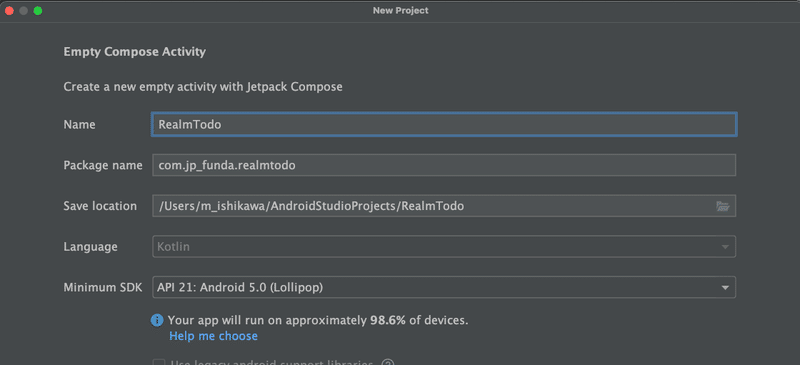This screenshot has width=800, height=365.
Task: Click into the Package name field
Action: coord(444,165)
